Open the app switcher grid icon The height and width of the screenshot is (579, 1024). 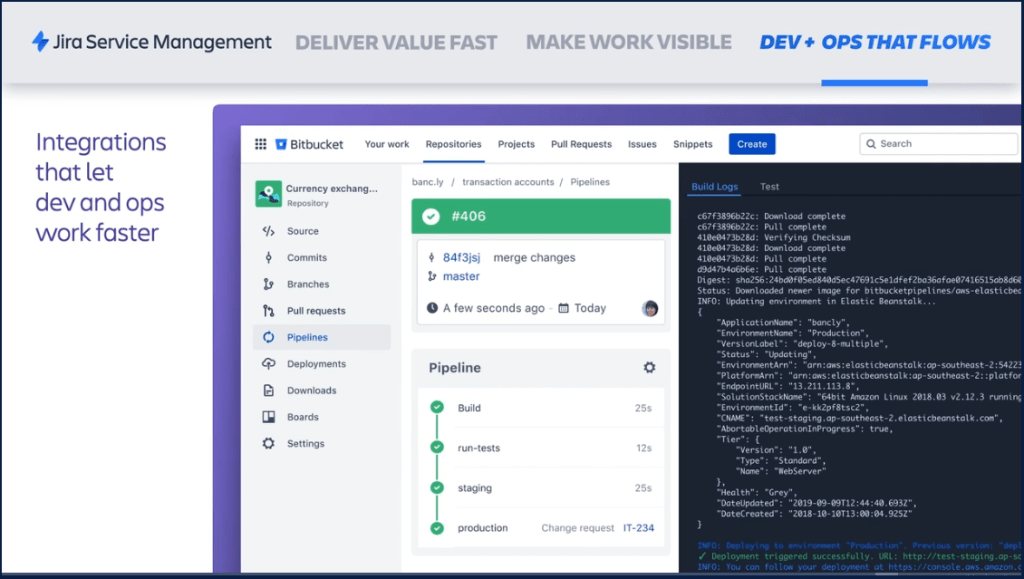point(260,144)
